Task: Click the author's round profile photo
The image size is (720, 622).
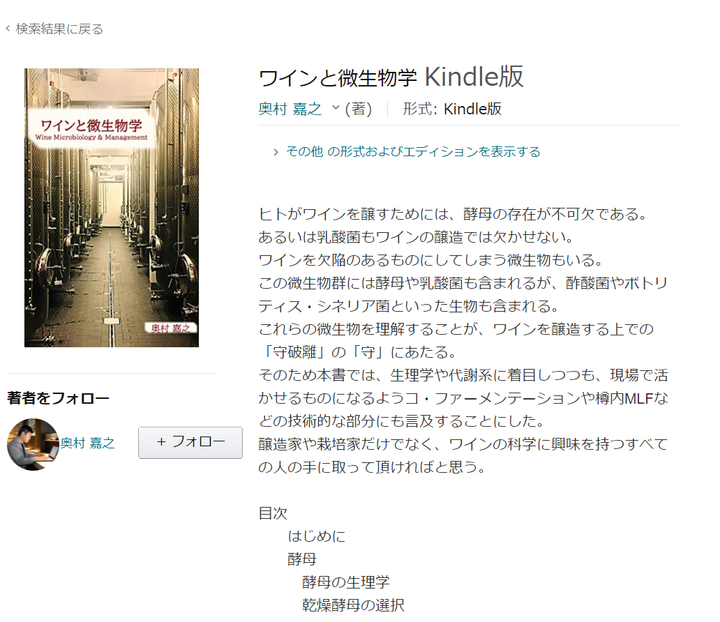Action: point(33,444)
